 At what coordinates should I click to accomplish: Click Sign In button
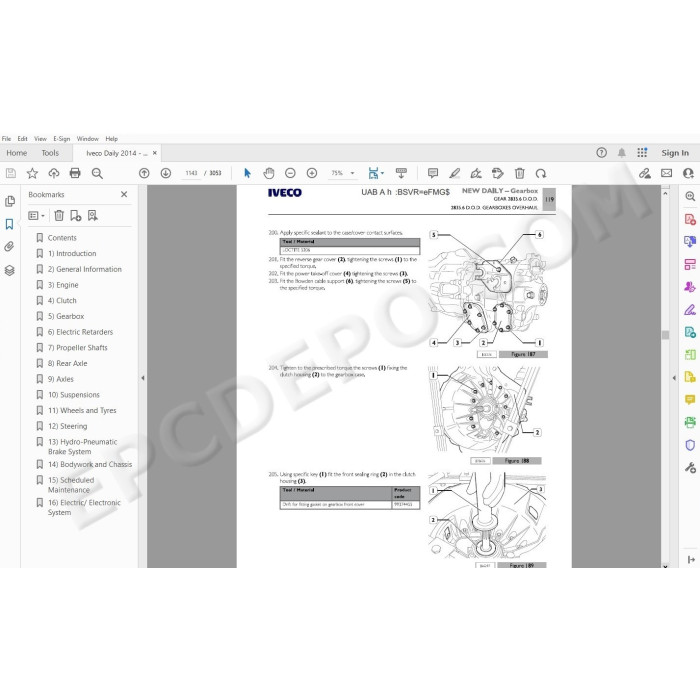(675, 153)
